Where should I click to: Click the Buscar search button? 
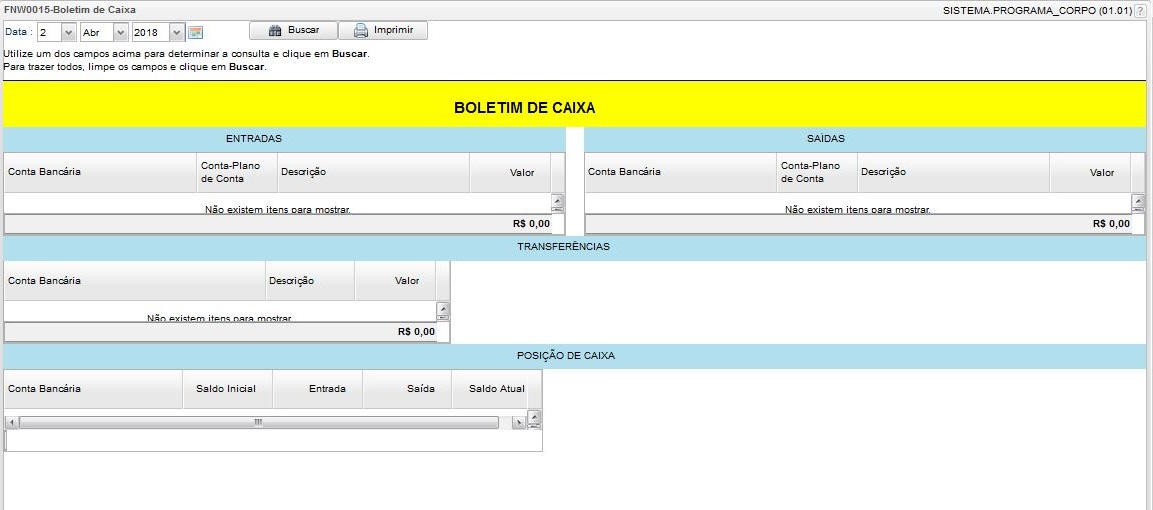coord(293,31)
